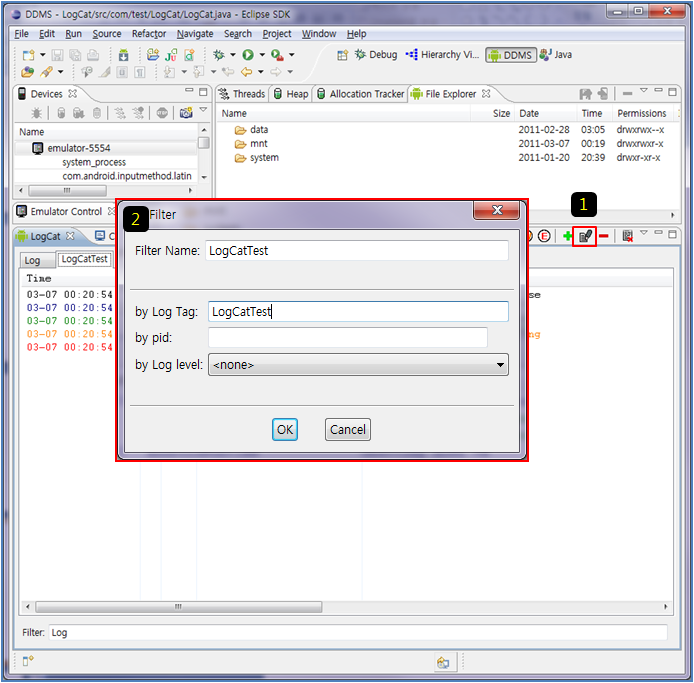Select the mnt folder in File Explorer

(x=251, y=144)
